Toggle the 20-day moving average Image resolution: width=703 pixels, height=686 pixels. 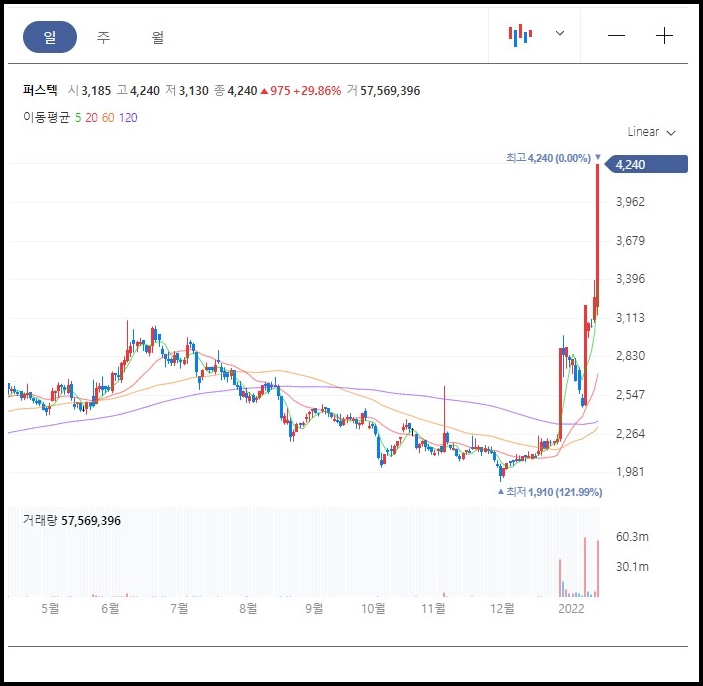pyautogui.click(x=91, y=117)
